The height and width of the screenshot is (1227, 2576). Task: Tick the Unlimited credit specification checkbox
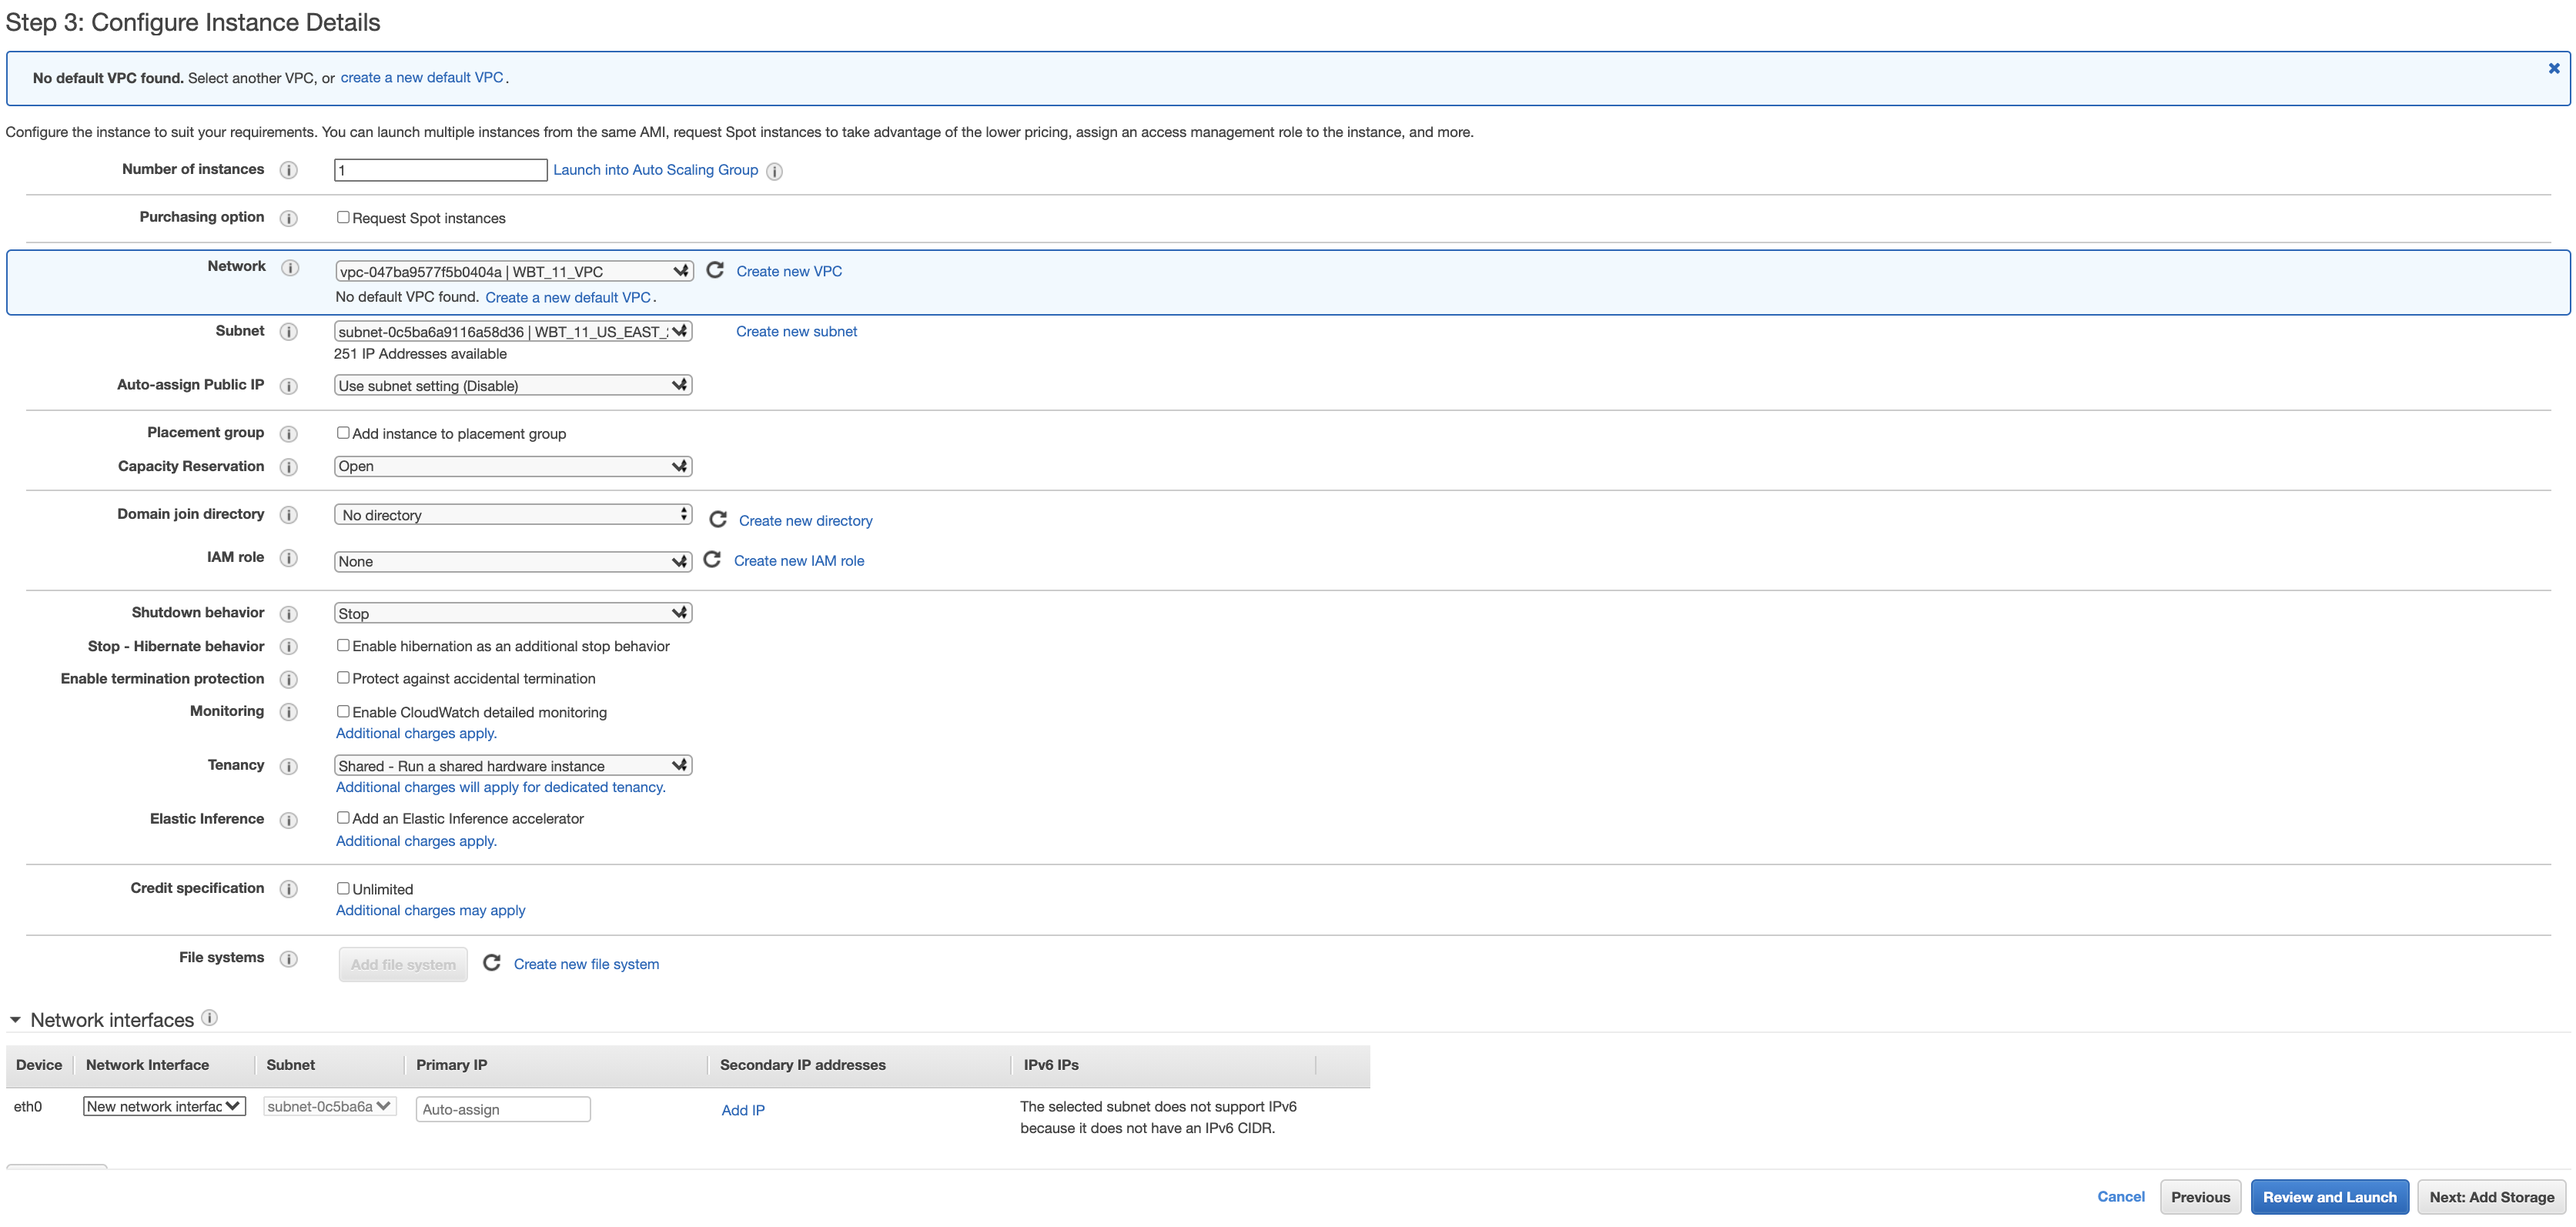[343, 888]
